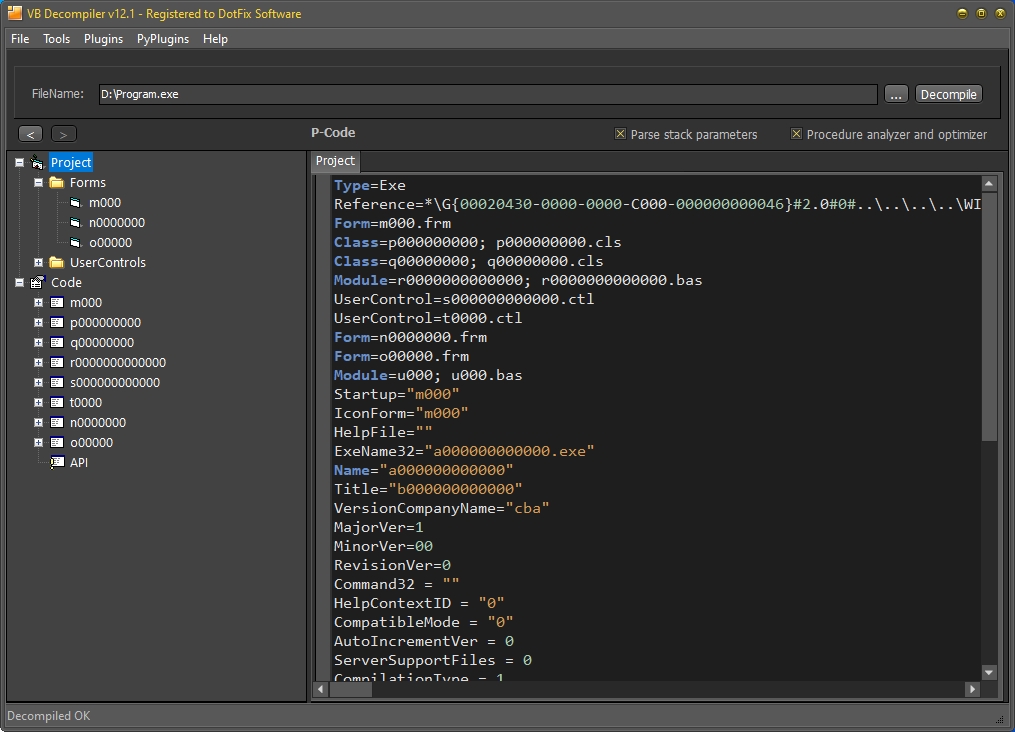Expand the q00000000 code node

tap(38, 342)
